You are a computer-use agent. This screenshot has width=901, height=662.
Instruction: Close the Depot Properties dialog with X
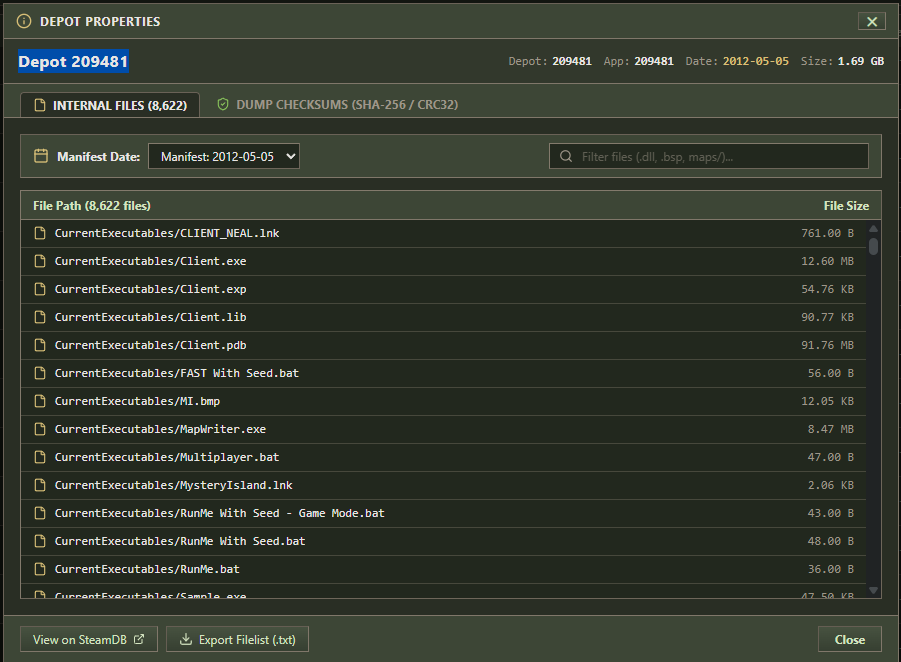point(872,21)
